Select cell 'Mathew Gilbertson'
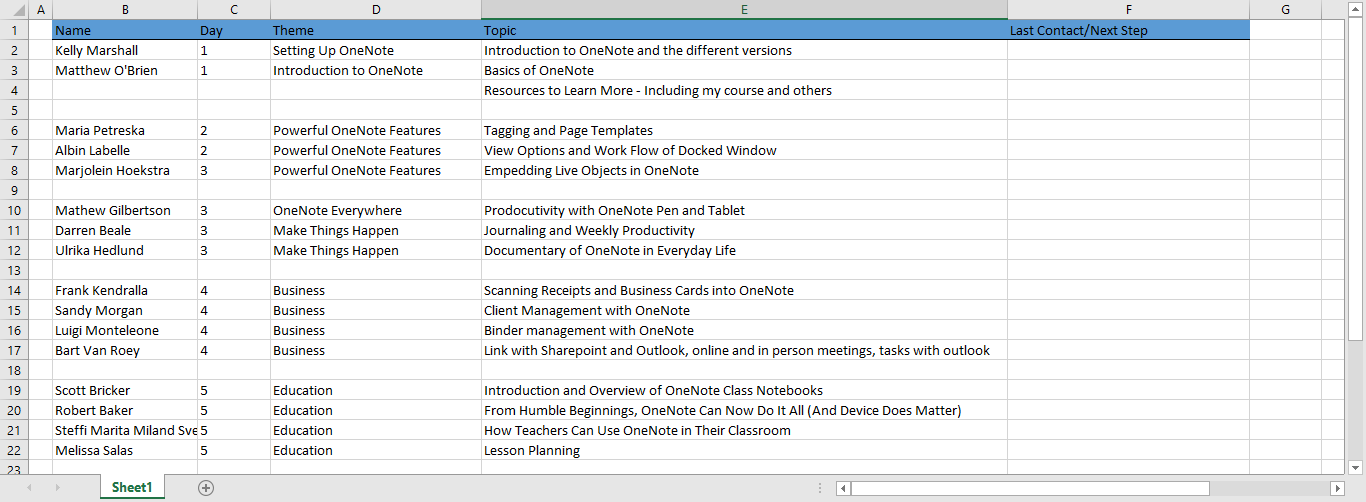1366x502 pixels. click(x=125, y=210)
